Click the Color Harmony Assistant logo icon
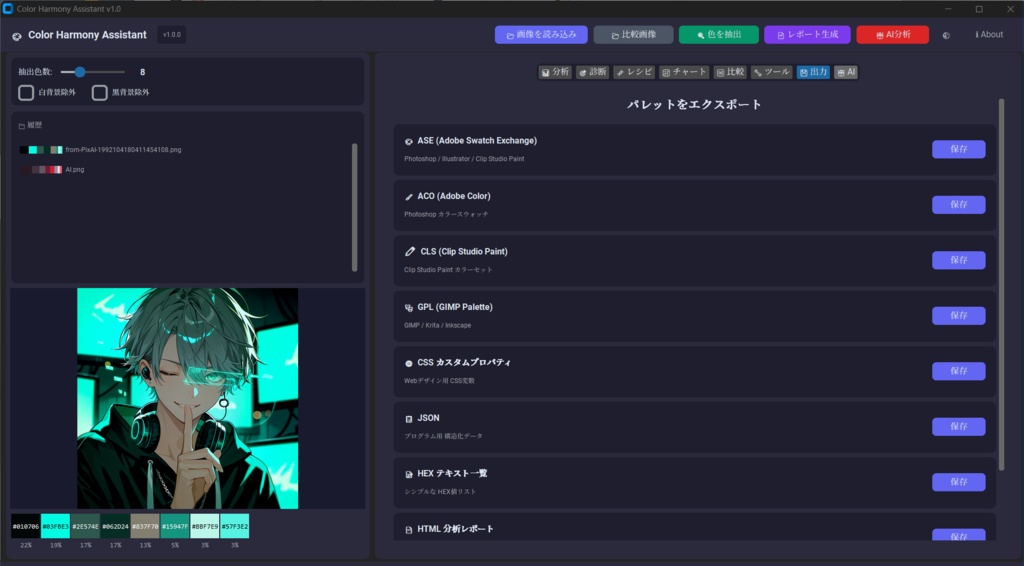Image resolution: width=1024 pixels, height=566 pixels. coord(17,36)
